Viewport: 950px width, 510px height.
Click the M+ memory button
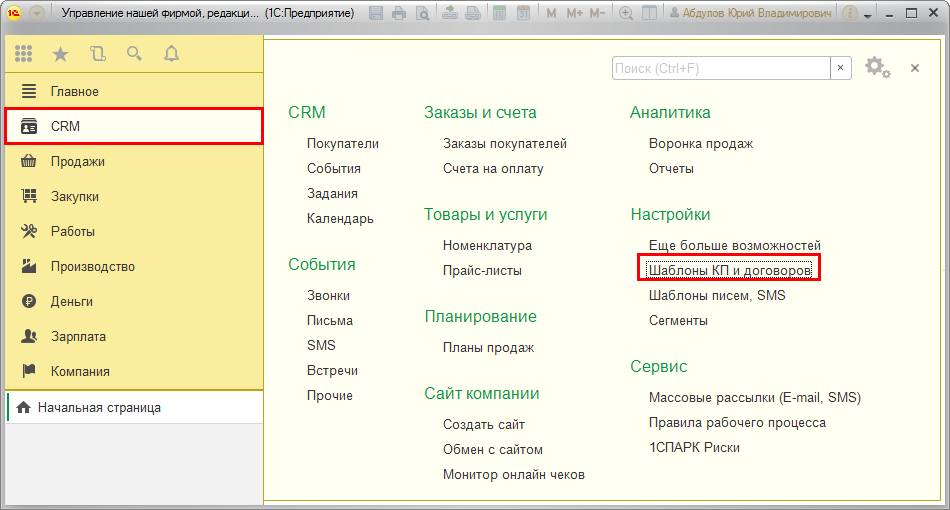coord(574,13)
